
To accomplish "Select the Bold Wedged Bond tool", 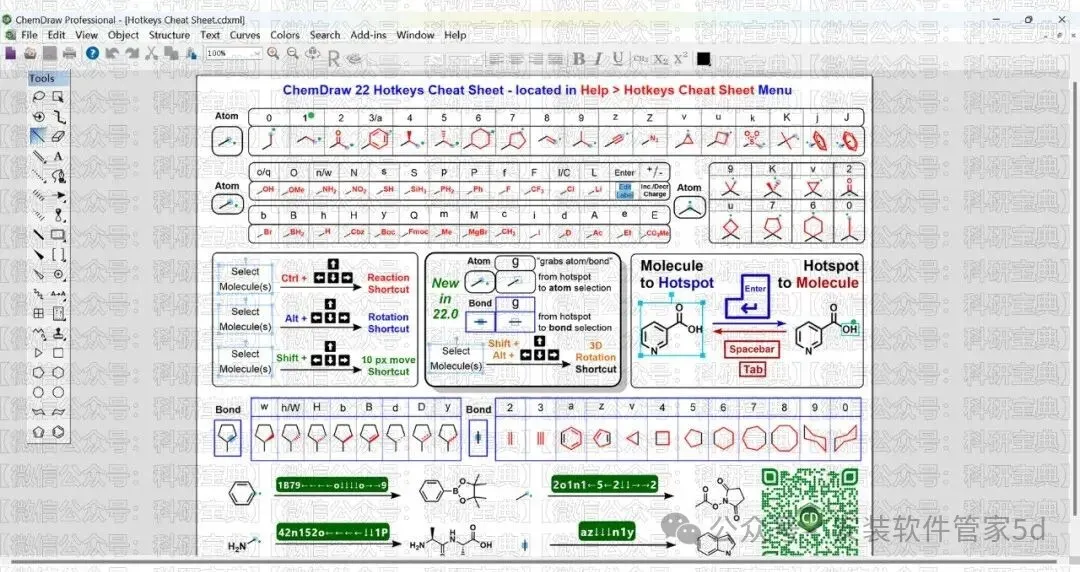I will pos(39,255).
